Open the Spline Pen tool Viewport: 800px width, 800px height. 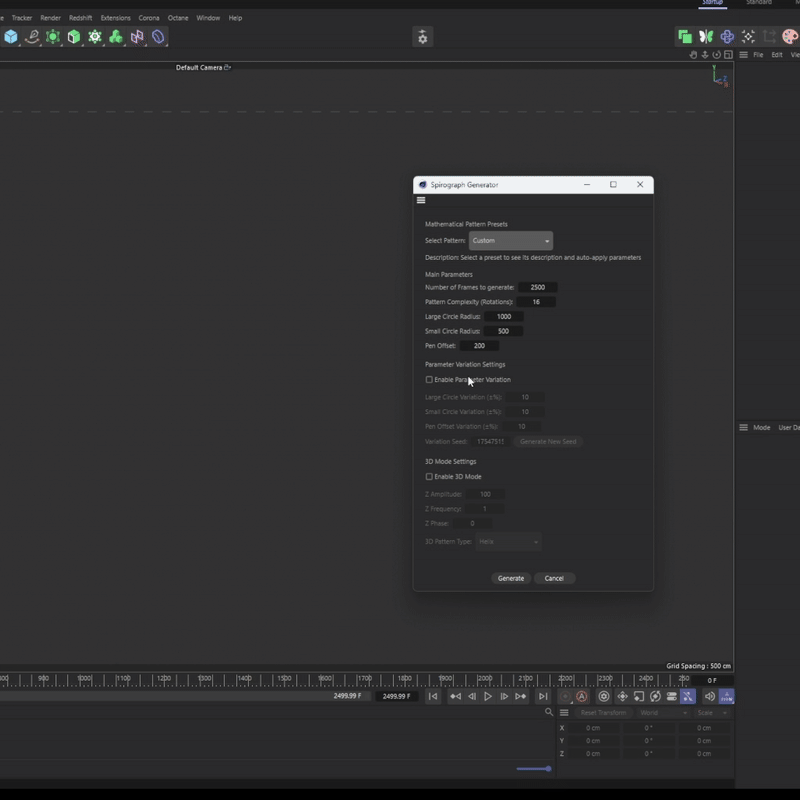point(32,37)
